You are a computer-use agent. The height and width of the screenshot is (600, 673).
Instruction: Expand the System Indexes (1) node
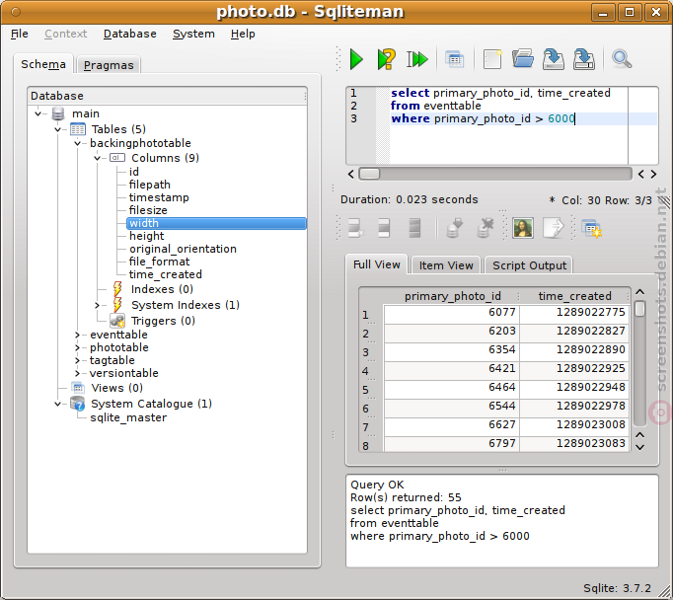point(97,305)
